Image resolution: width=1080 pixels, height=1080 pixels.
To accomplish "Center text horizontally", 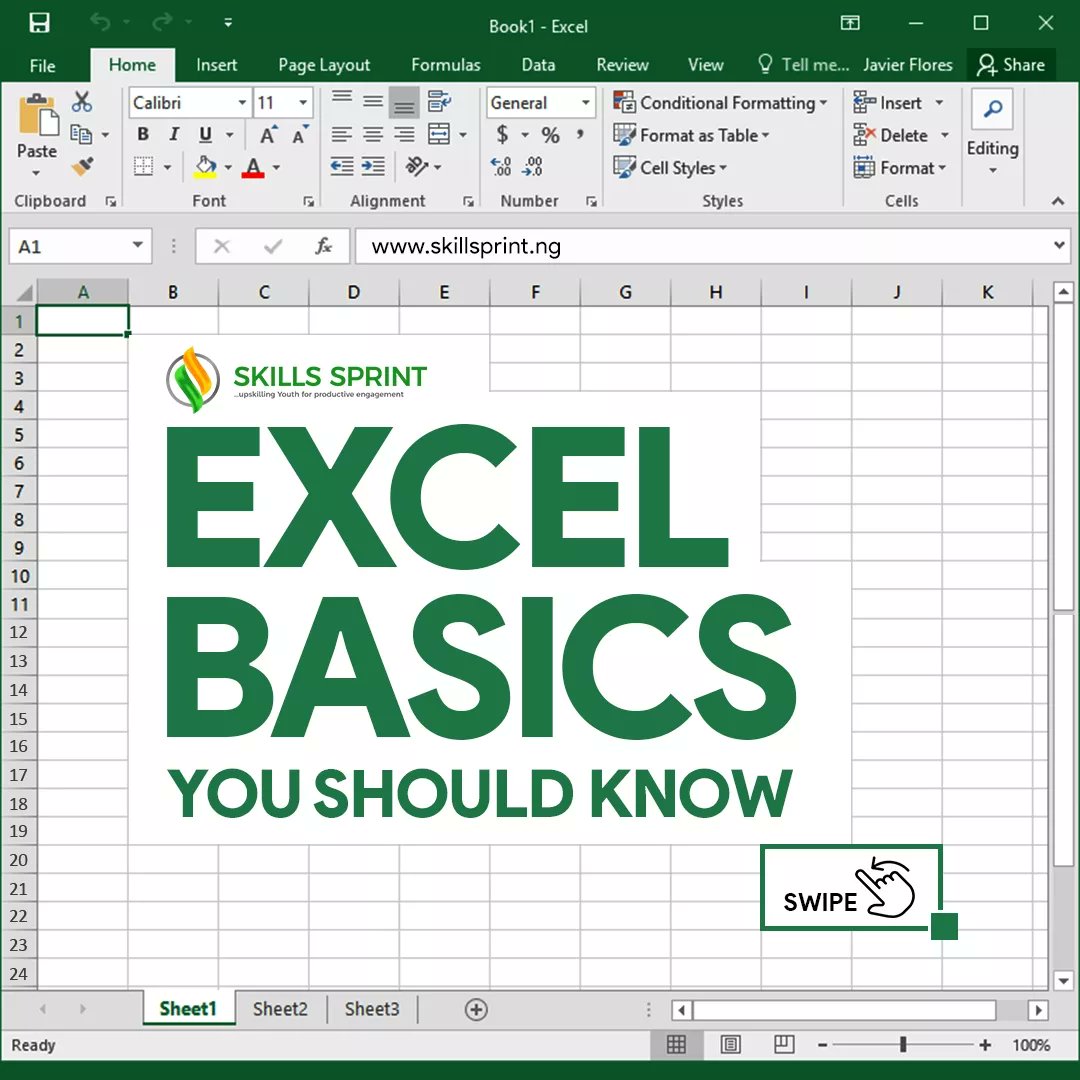I will [373, 134].
